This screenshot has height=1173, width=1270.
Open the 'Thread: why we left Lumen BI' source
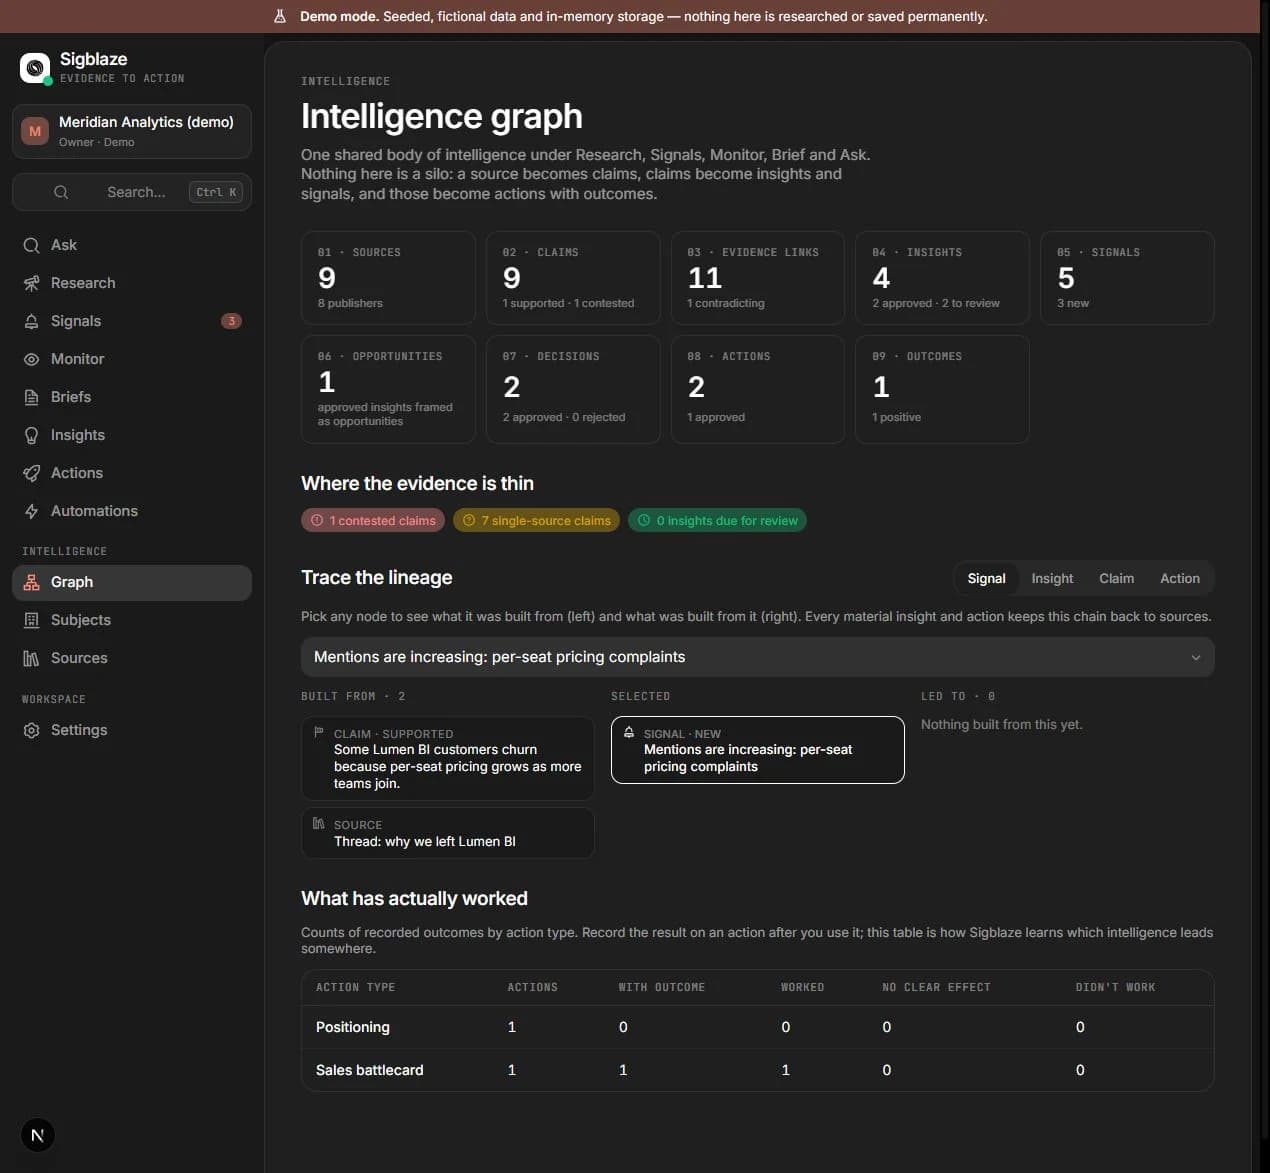tap(447, 833)
